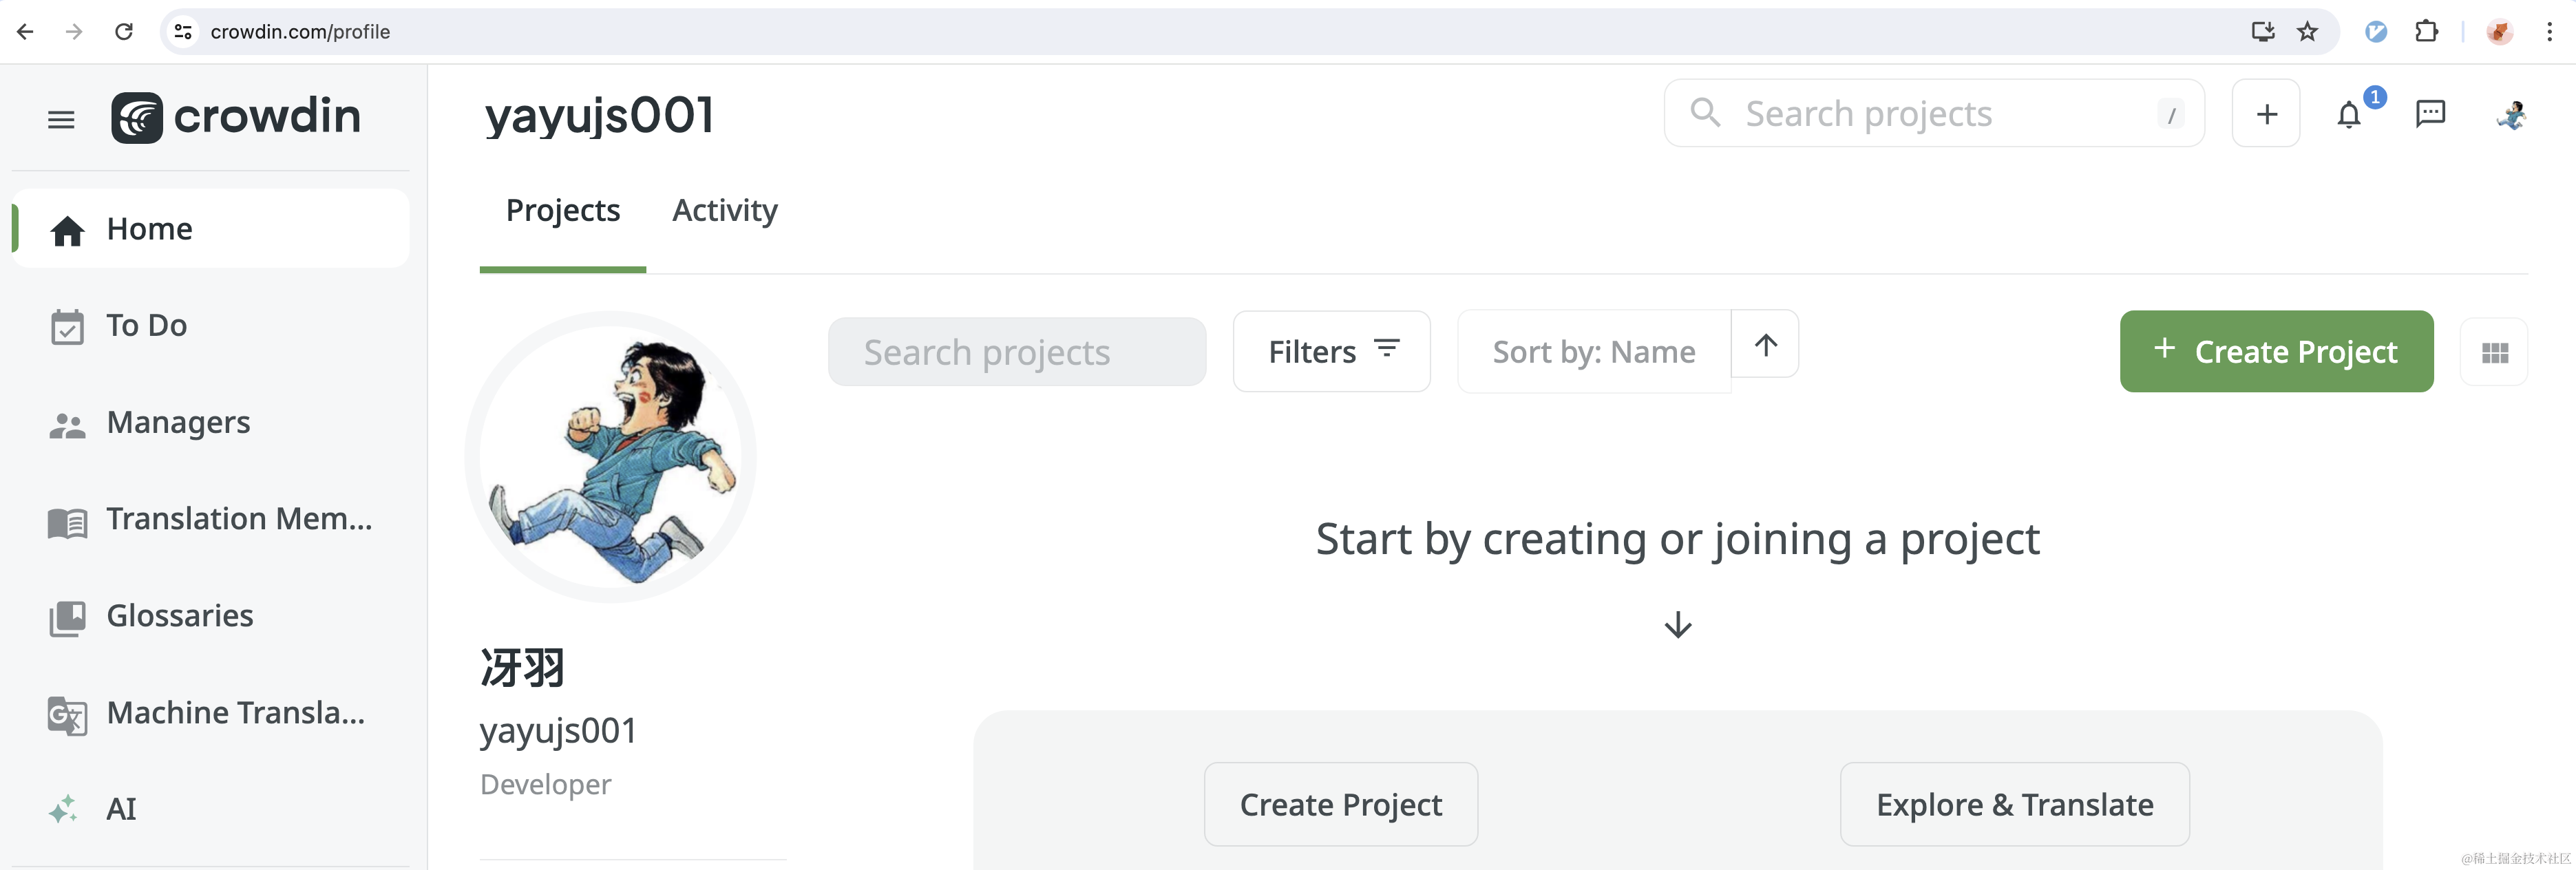Switch to grid view layout

coord(2494,353)
